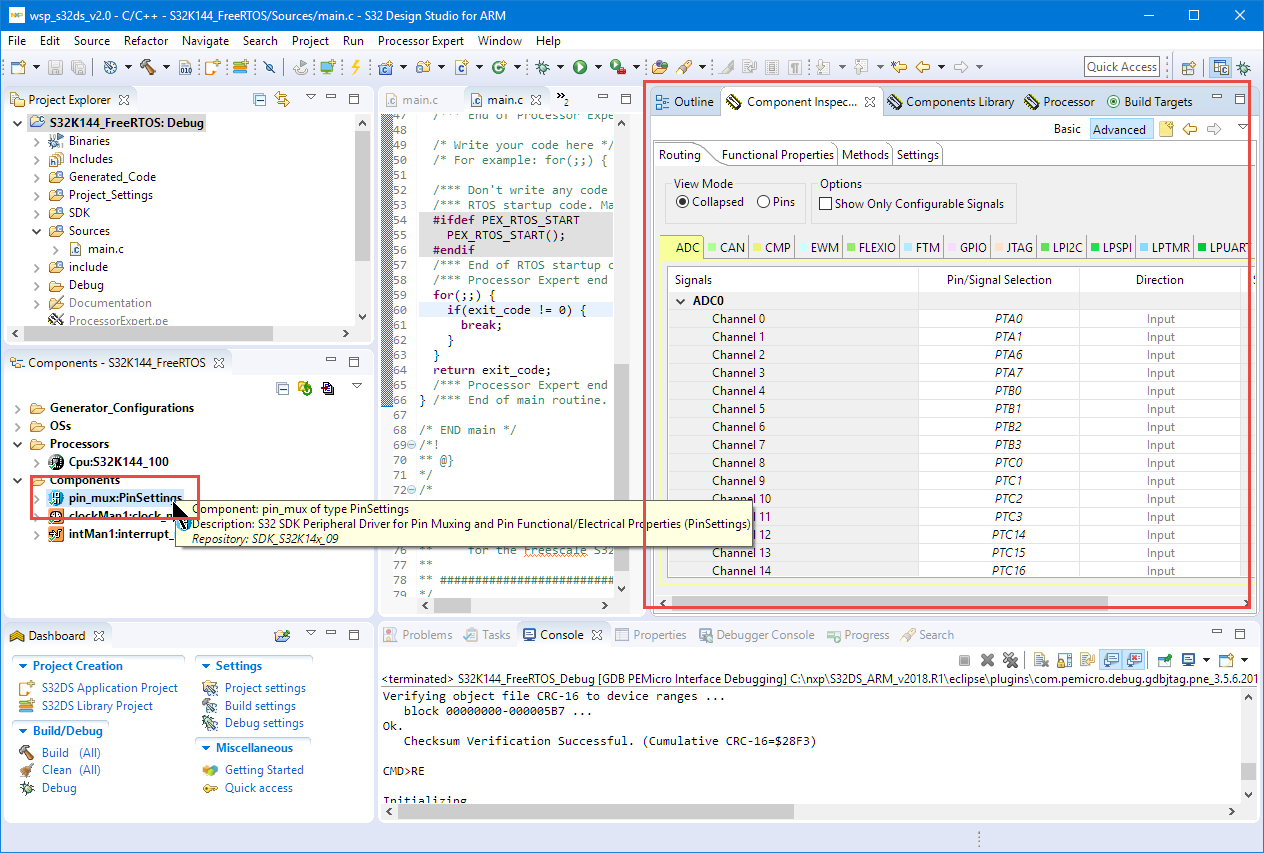Click the Save toolbar icon
Viewport: 1264px width, 853px height.
click(x=55, y=67)
